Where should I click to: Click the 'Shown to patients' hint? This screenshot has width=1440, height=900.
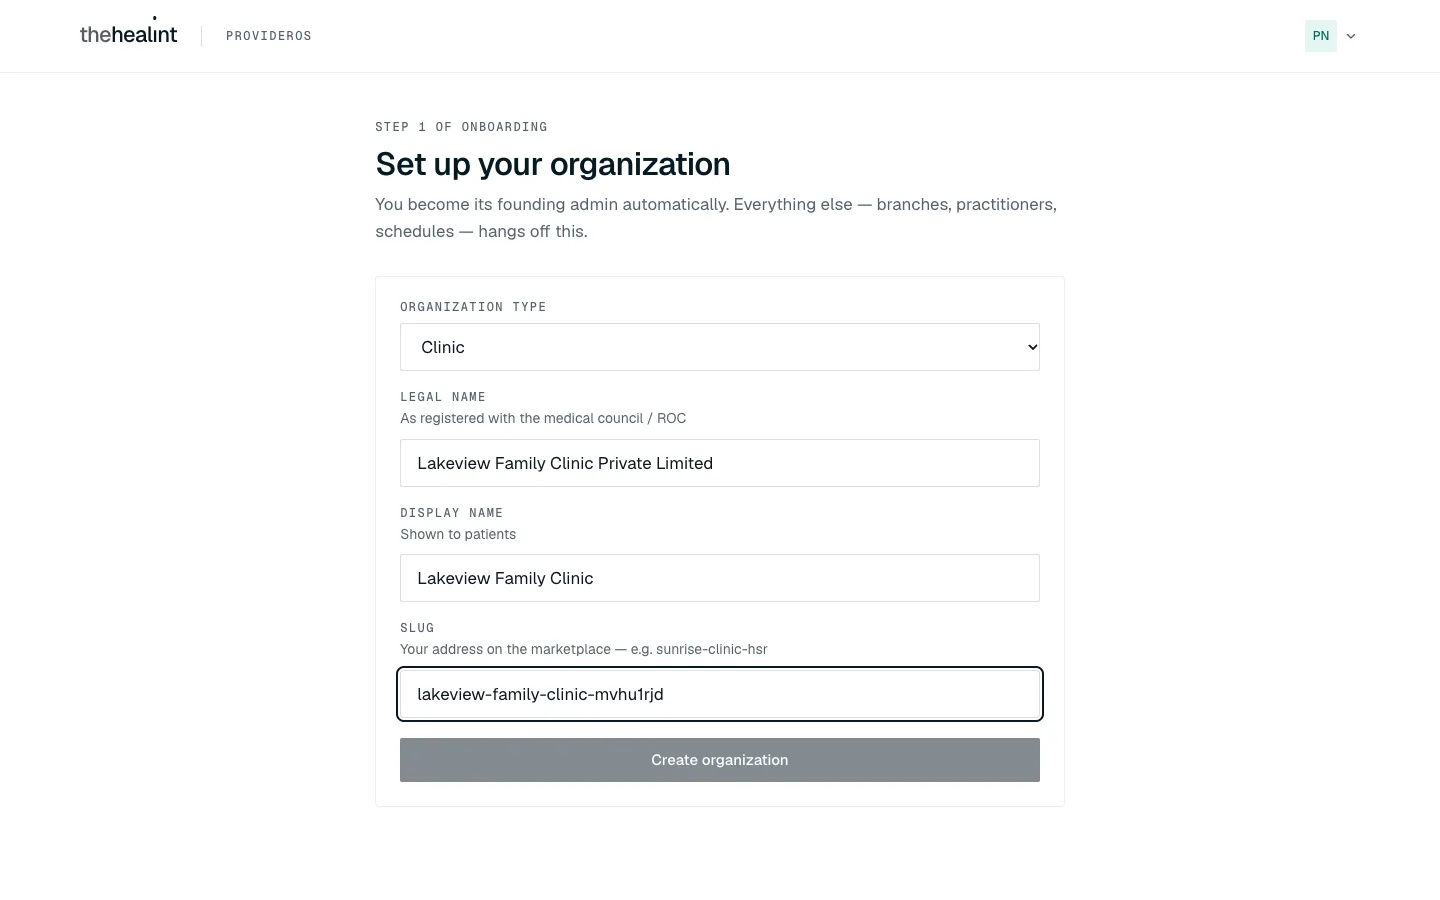[x=458, y=534]
